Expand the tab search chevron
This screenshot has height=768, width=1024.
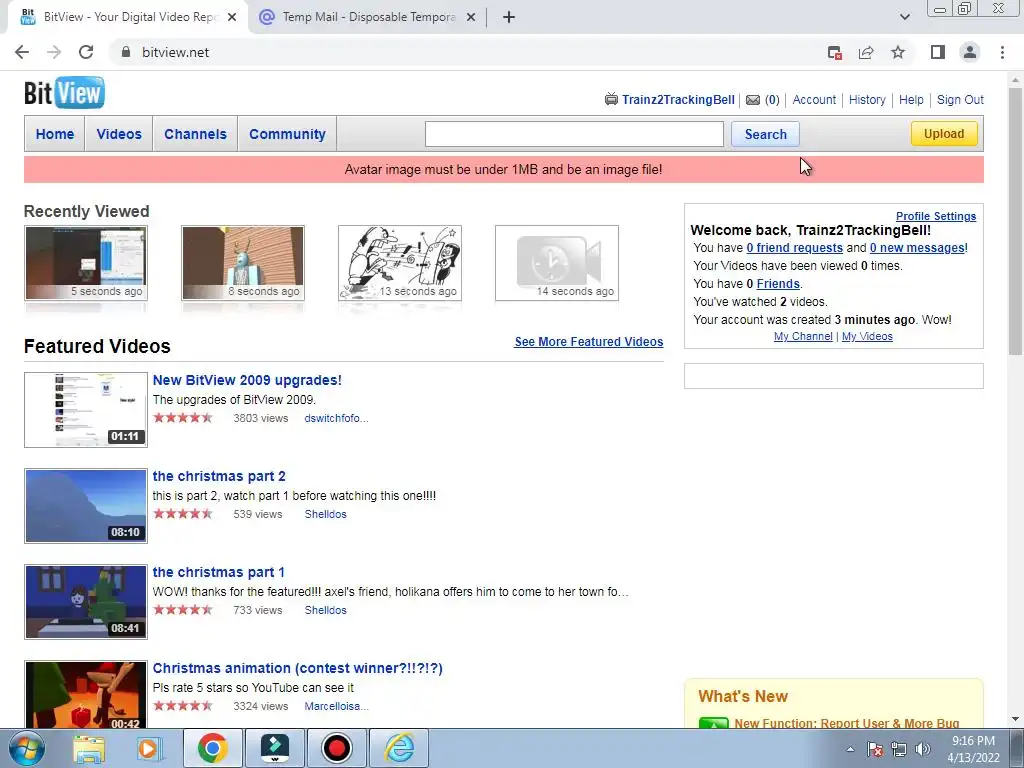tap(904, 17)
